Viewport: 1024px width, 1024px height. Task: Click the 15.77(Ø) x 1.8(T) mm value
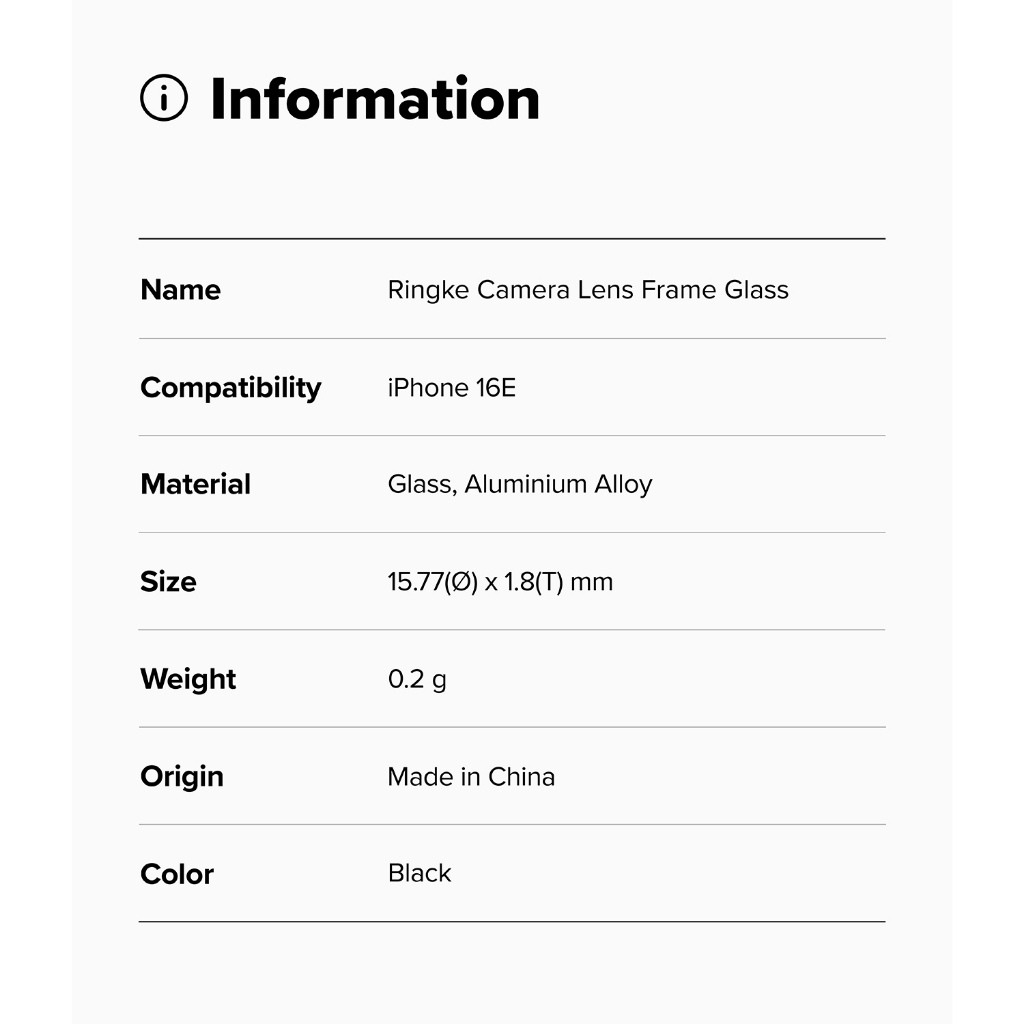[x=500, y=581]
